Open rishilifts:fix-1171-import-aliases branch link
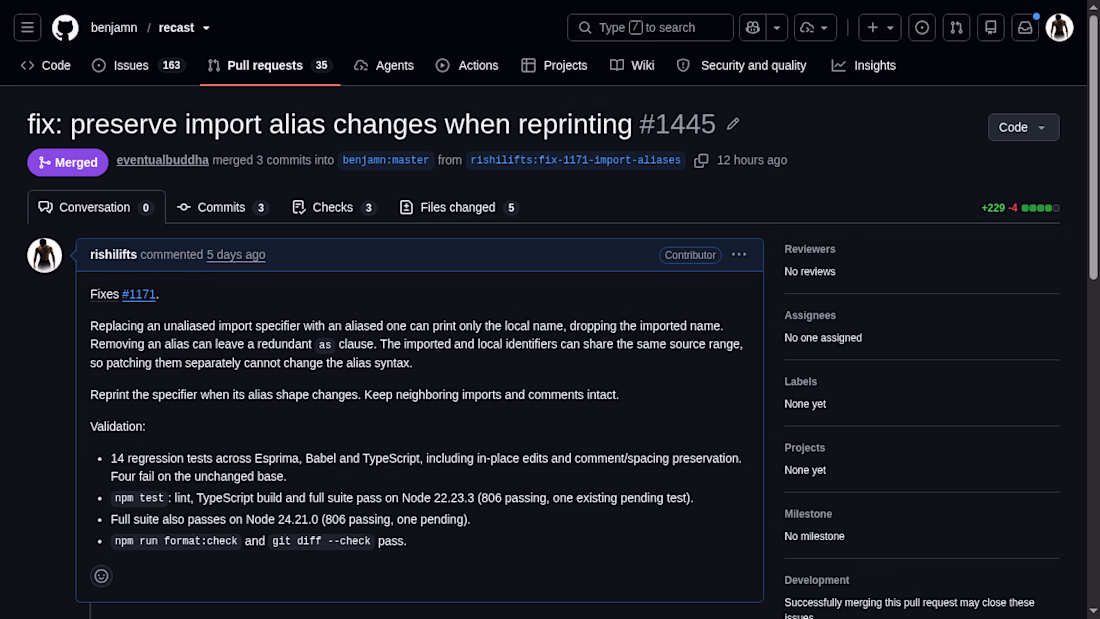The image size is (1100, 619). 575,161
